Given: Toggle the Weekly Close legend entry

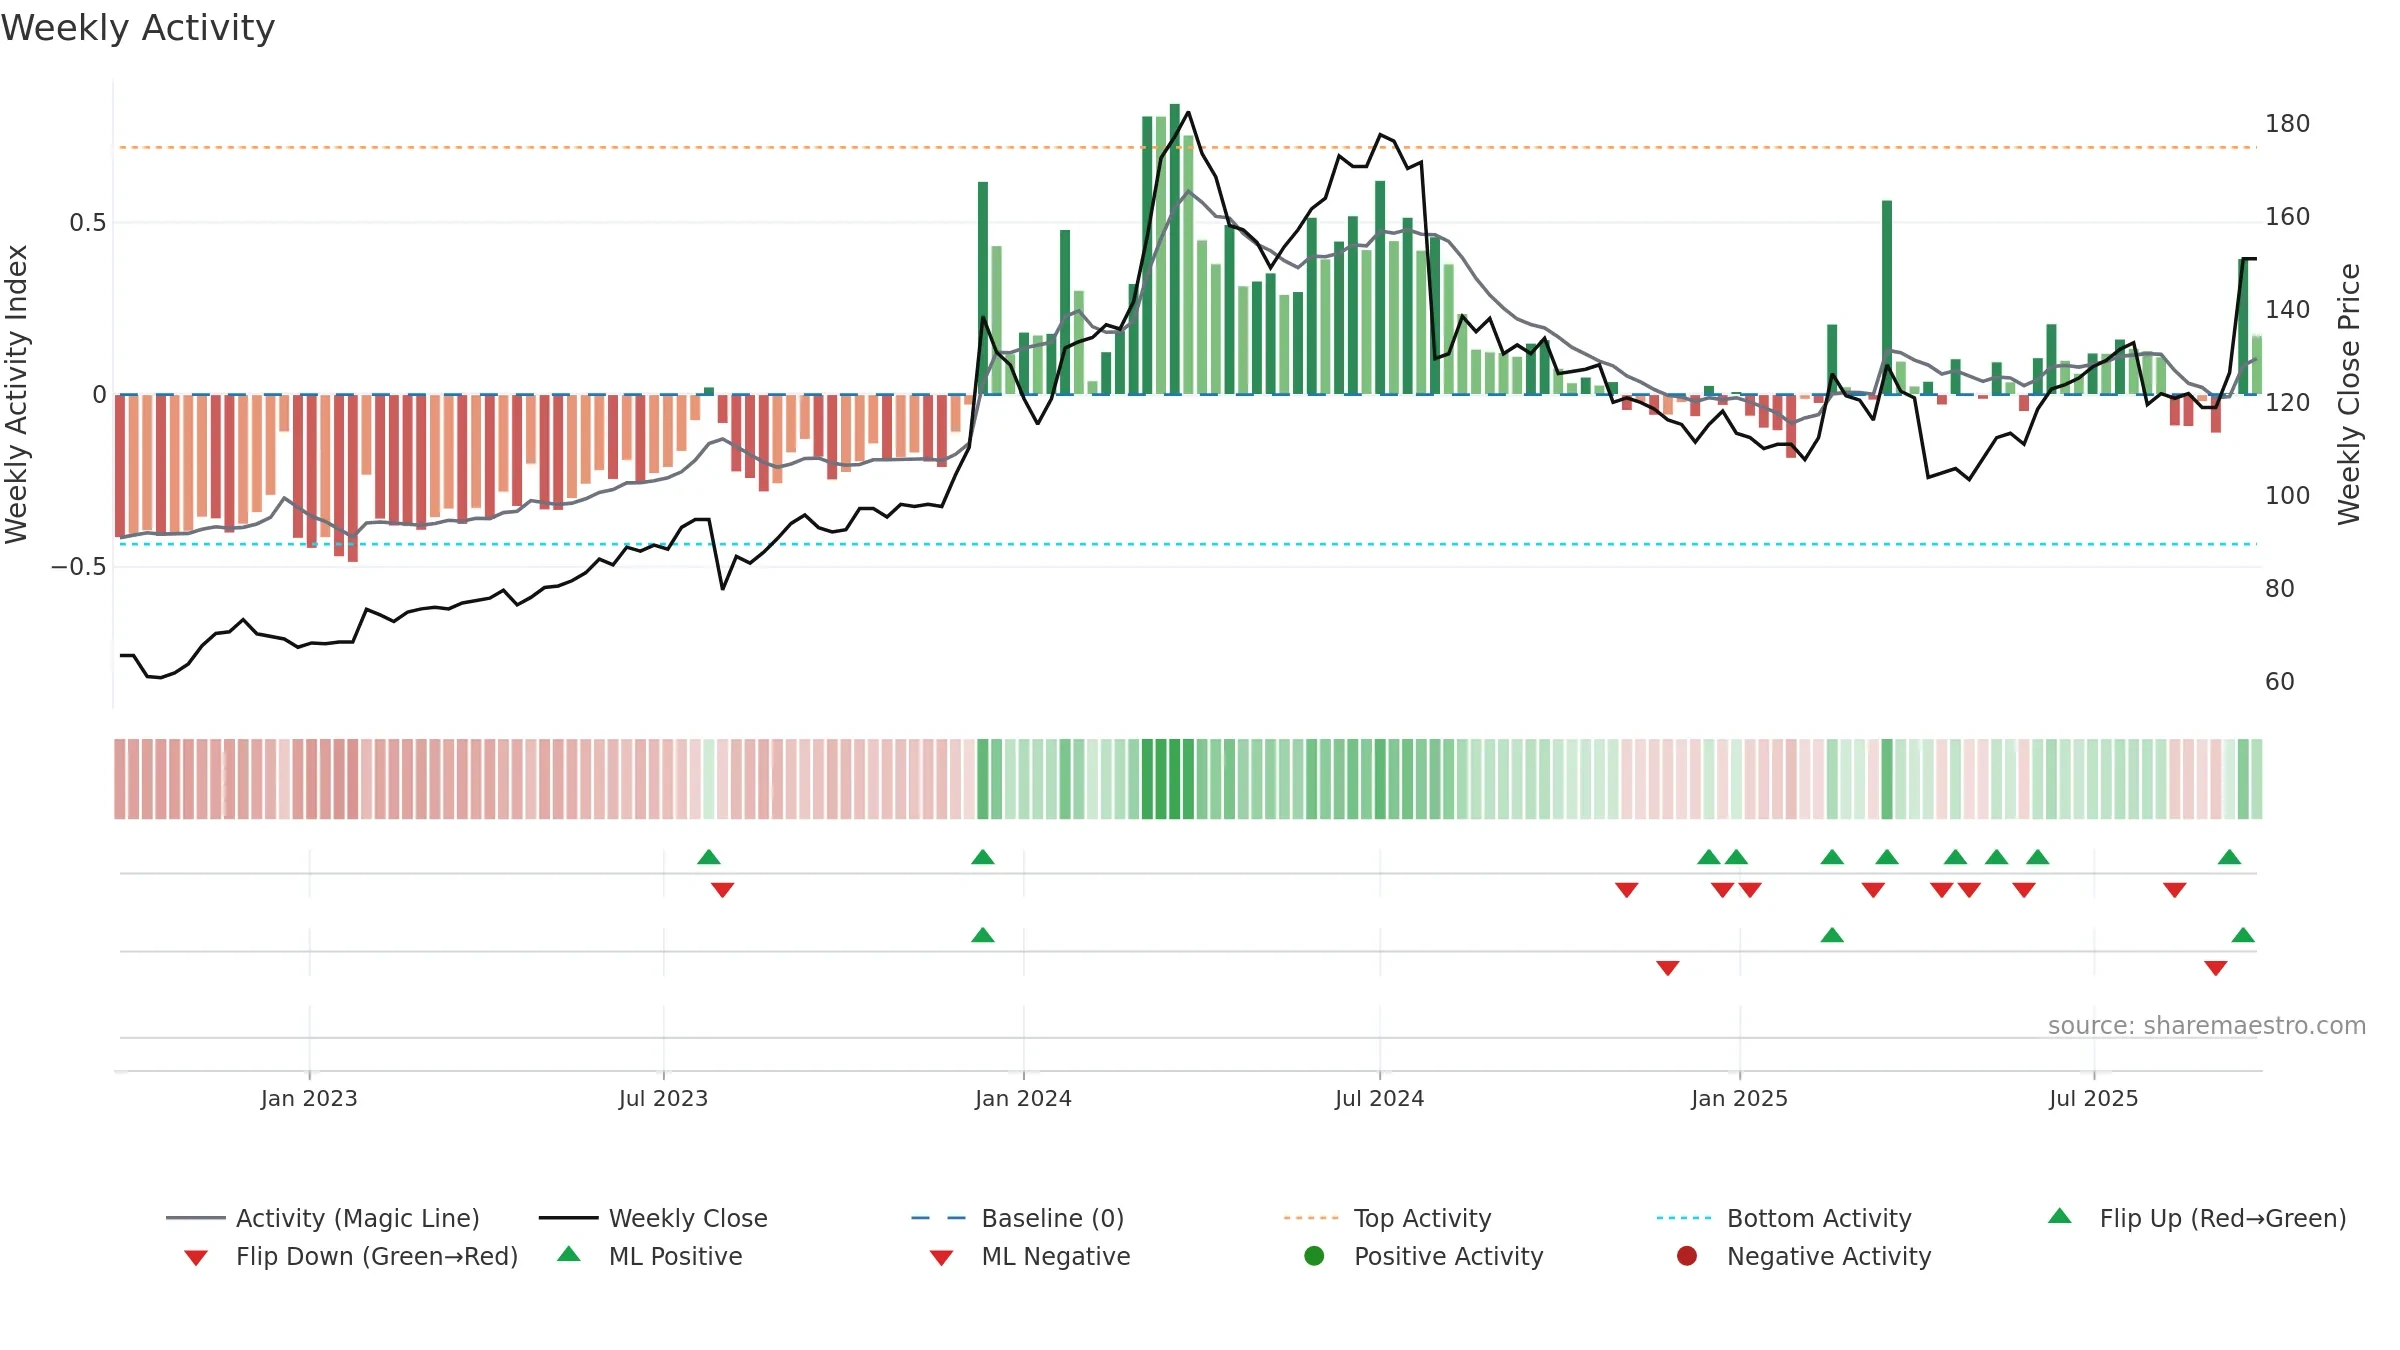Looking at the screenshot, I should pyautogui.click(x=653, y=1218).
